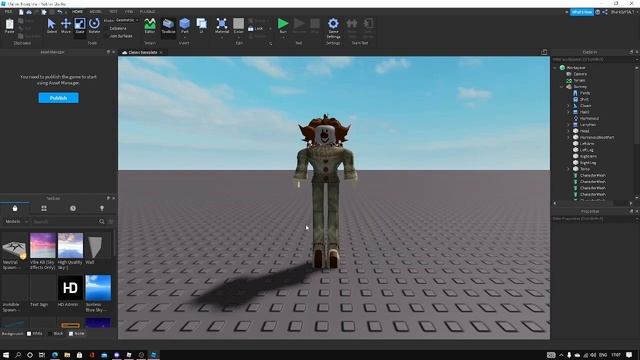Open the Mode Geometric dropdown
The height and width of the screenshot is (360, 640).
tap(127, 20)
